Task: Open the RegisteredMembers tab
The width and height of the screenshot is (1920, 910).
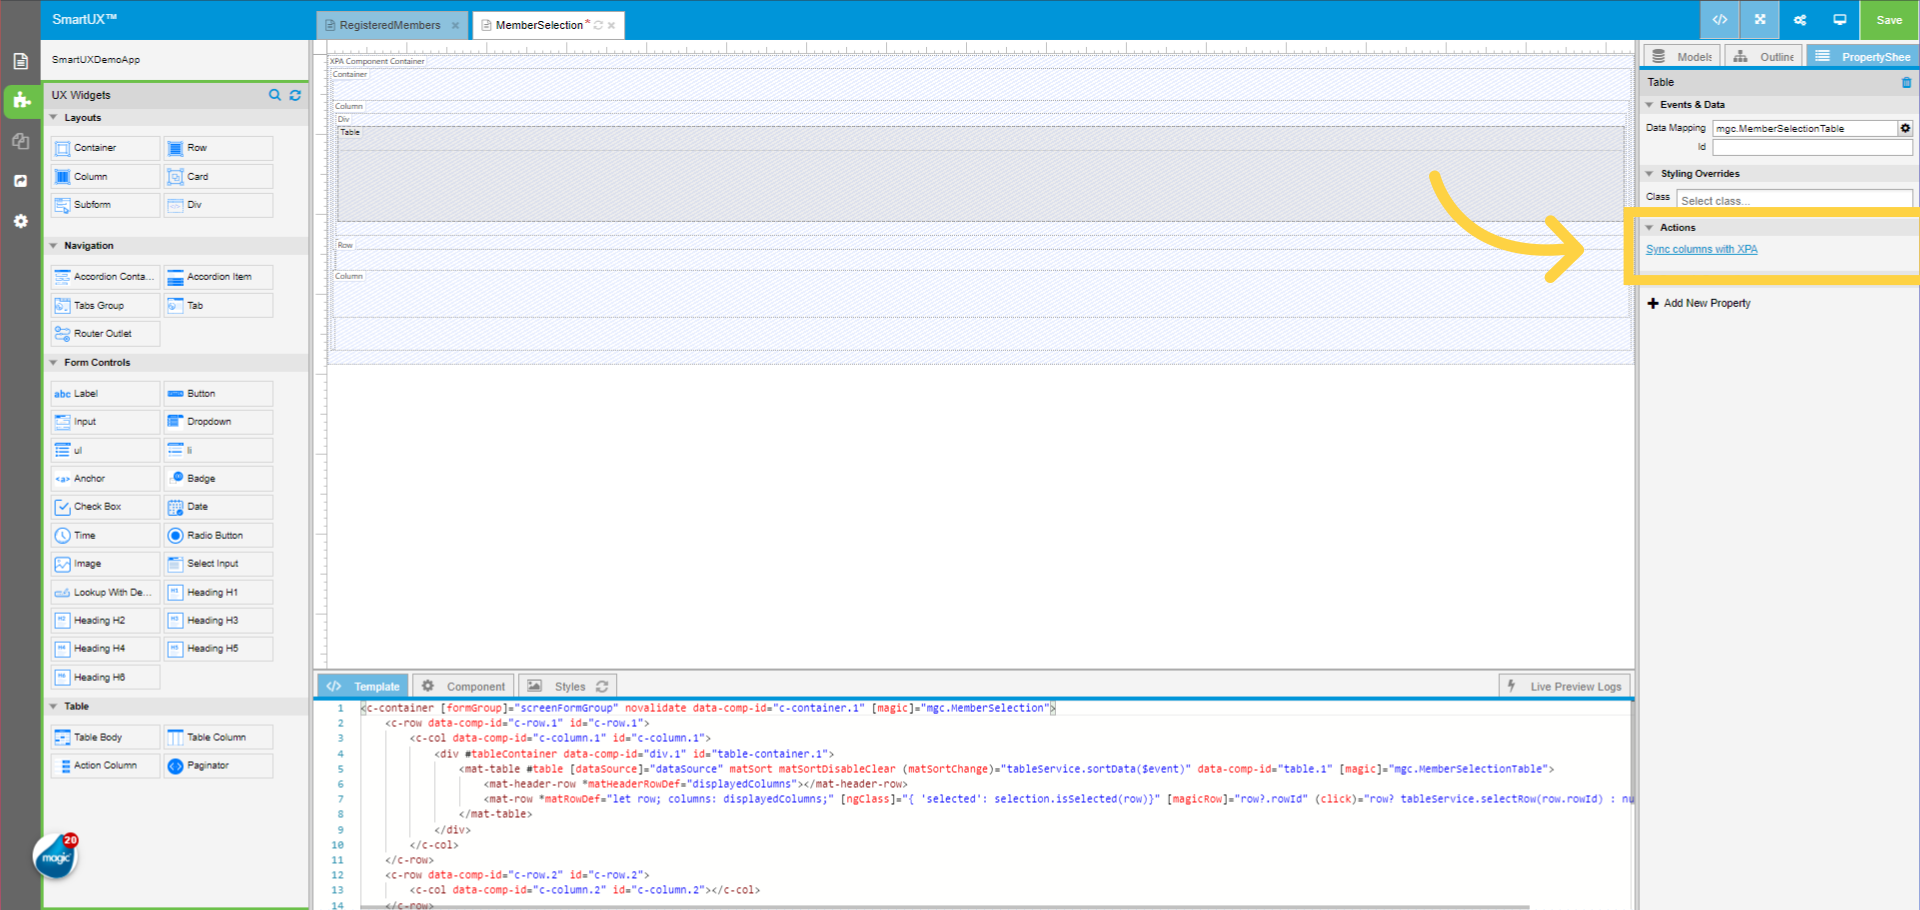Action: 390,25
